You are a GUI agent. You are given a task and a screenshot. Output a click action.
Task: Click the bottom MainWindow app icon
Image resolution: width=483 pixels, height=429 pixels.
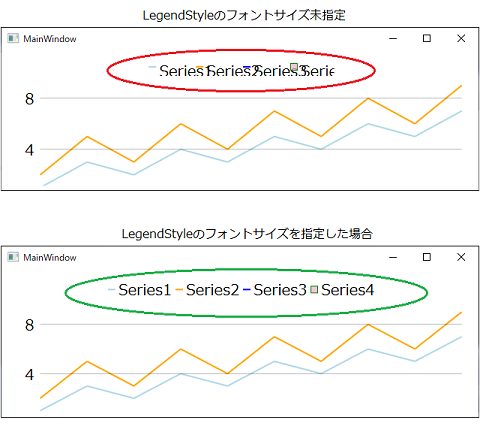pyautogui.click(x=13, y=257)
